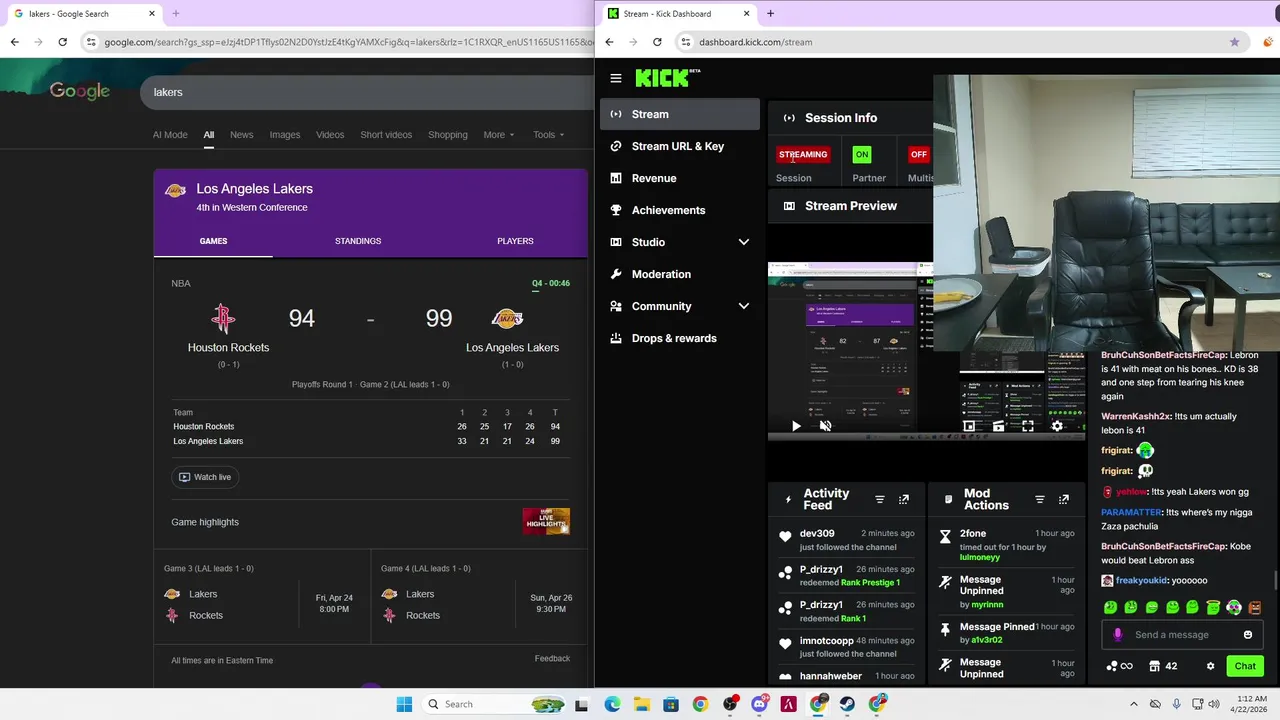The image size is (1280, 720).
Task: Open Drops & rewards page
Action: 680,338
